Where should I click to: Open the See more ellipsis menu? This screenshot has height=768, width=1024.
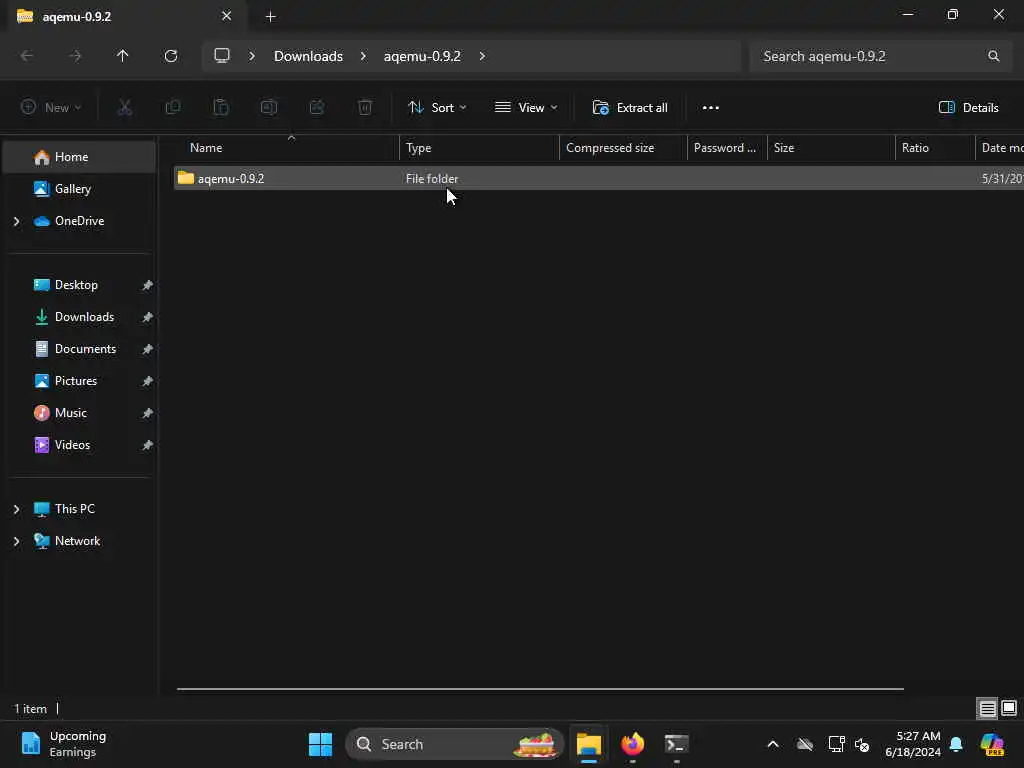coord(711,108)
